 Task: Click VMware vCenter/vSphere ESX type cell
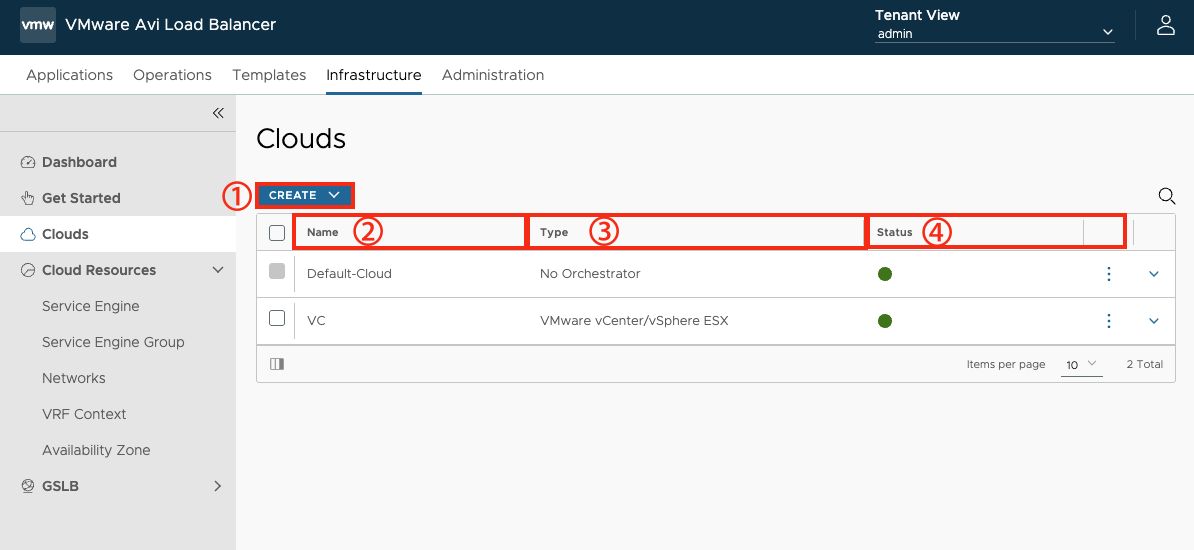[634, 321]
